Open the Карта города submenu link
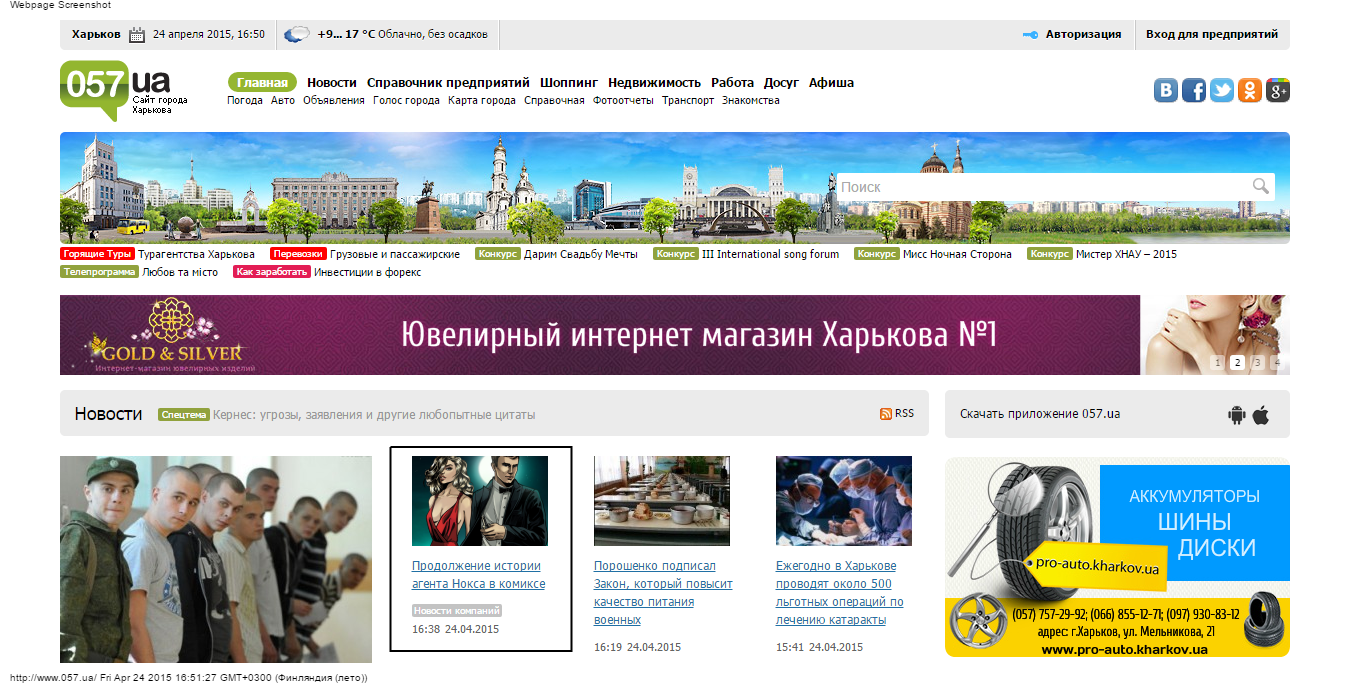 [x=482, y=100]
